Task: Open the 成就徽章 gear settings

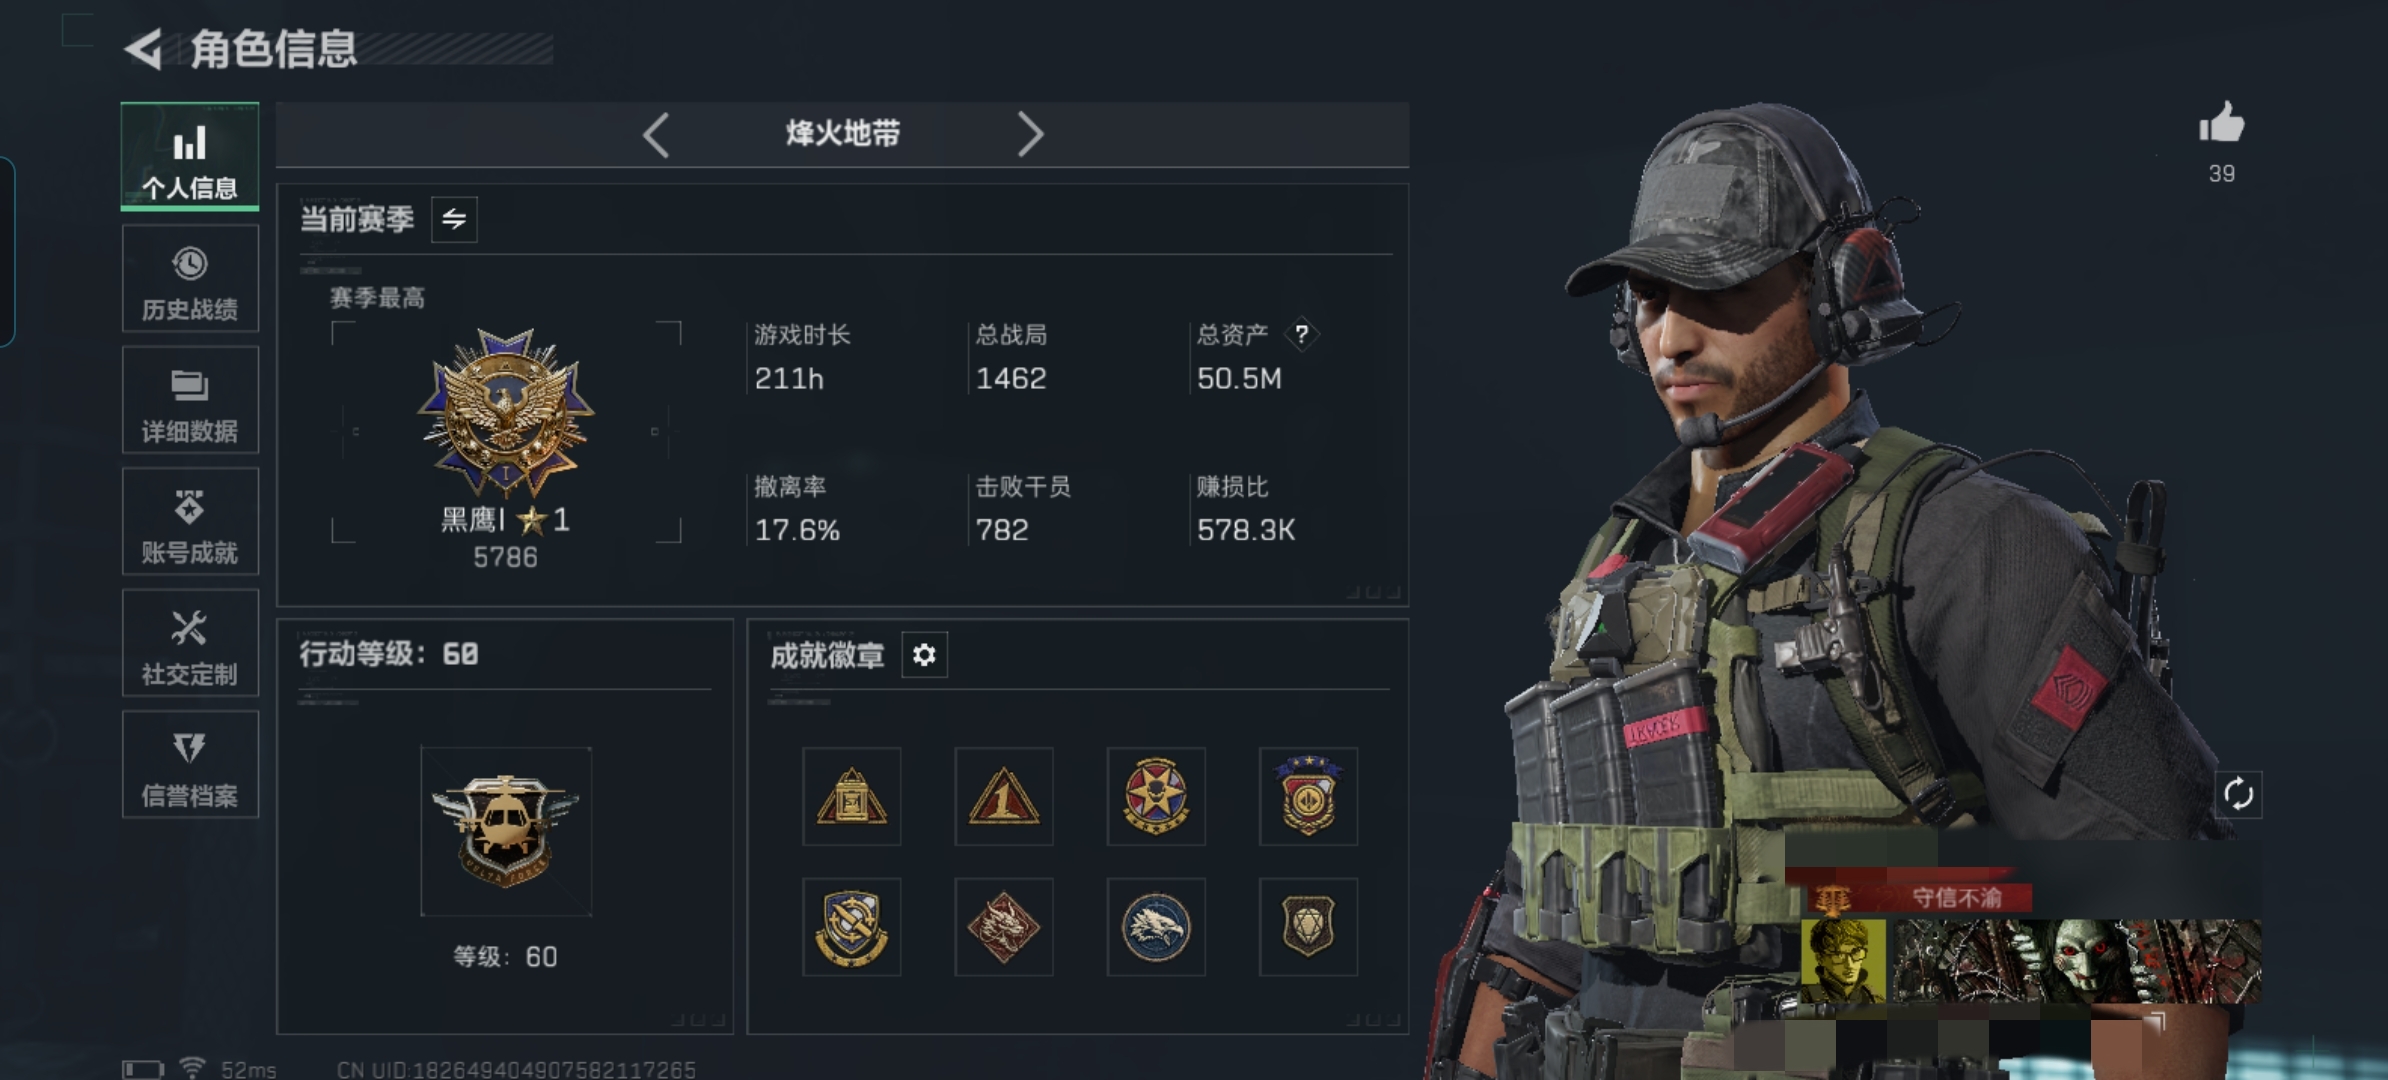Action: tap(924, 655)
